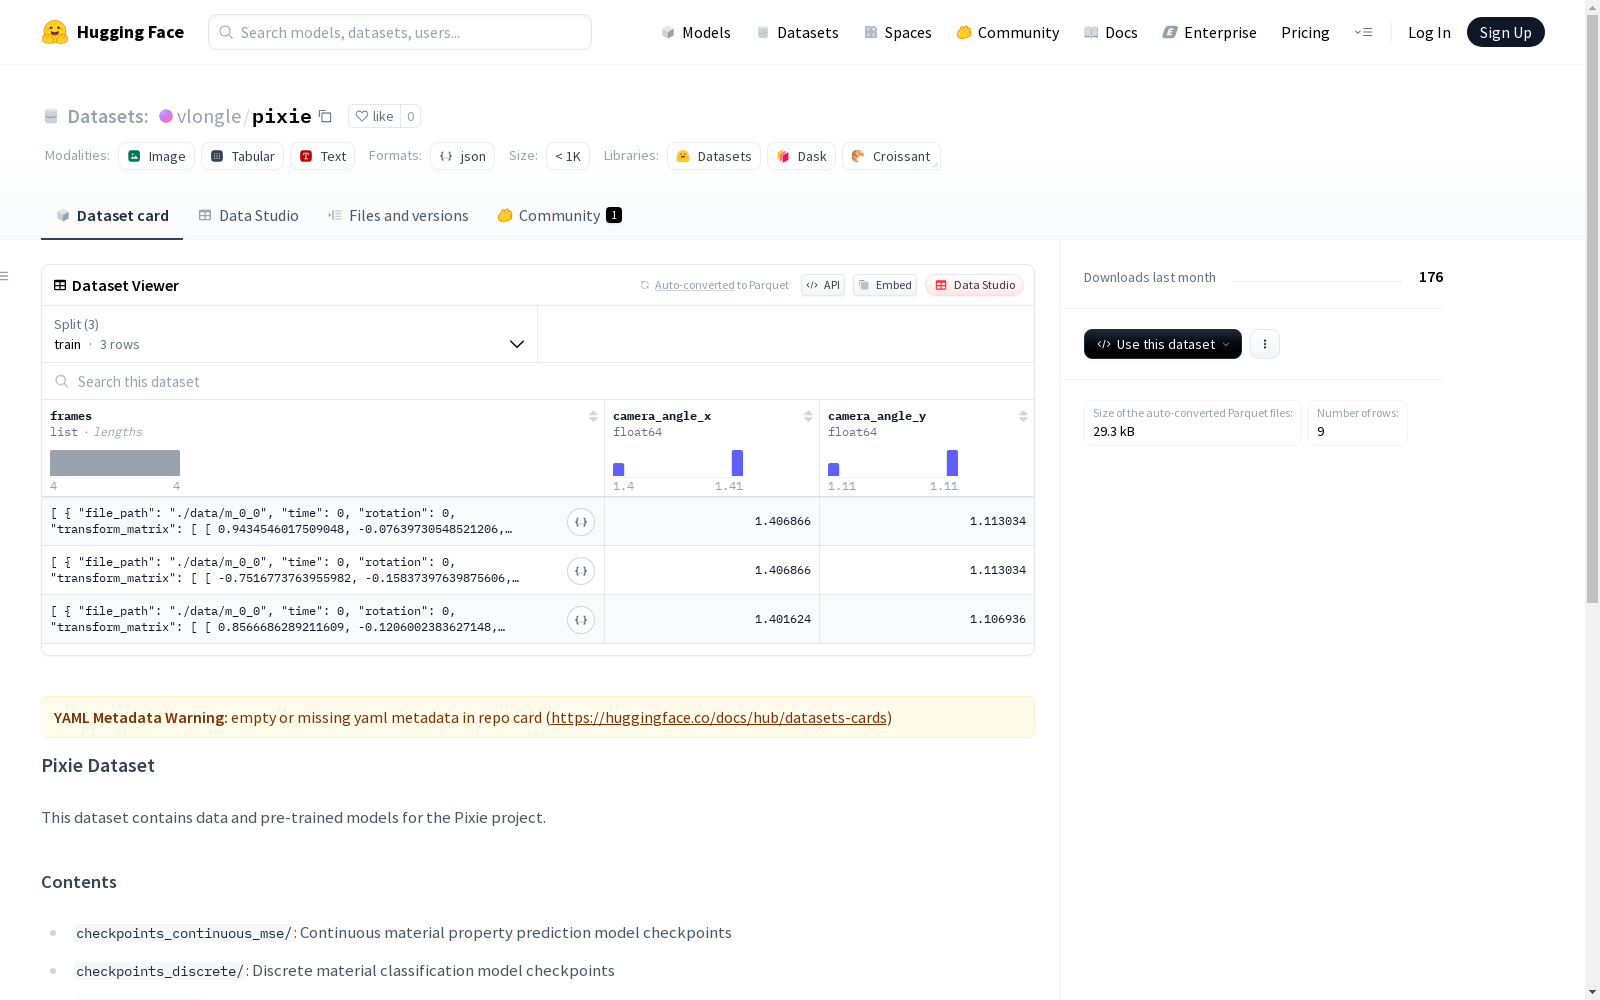1600x1000 pixels.
Task: Open the extra navigation menu icon
Action: pos(1363,32)
